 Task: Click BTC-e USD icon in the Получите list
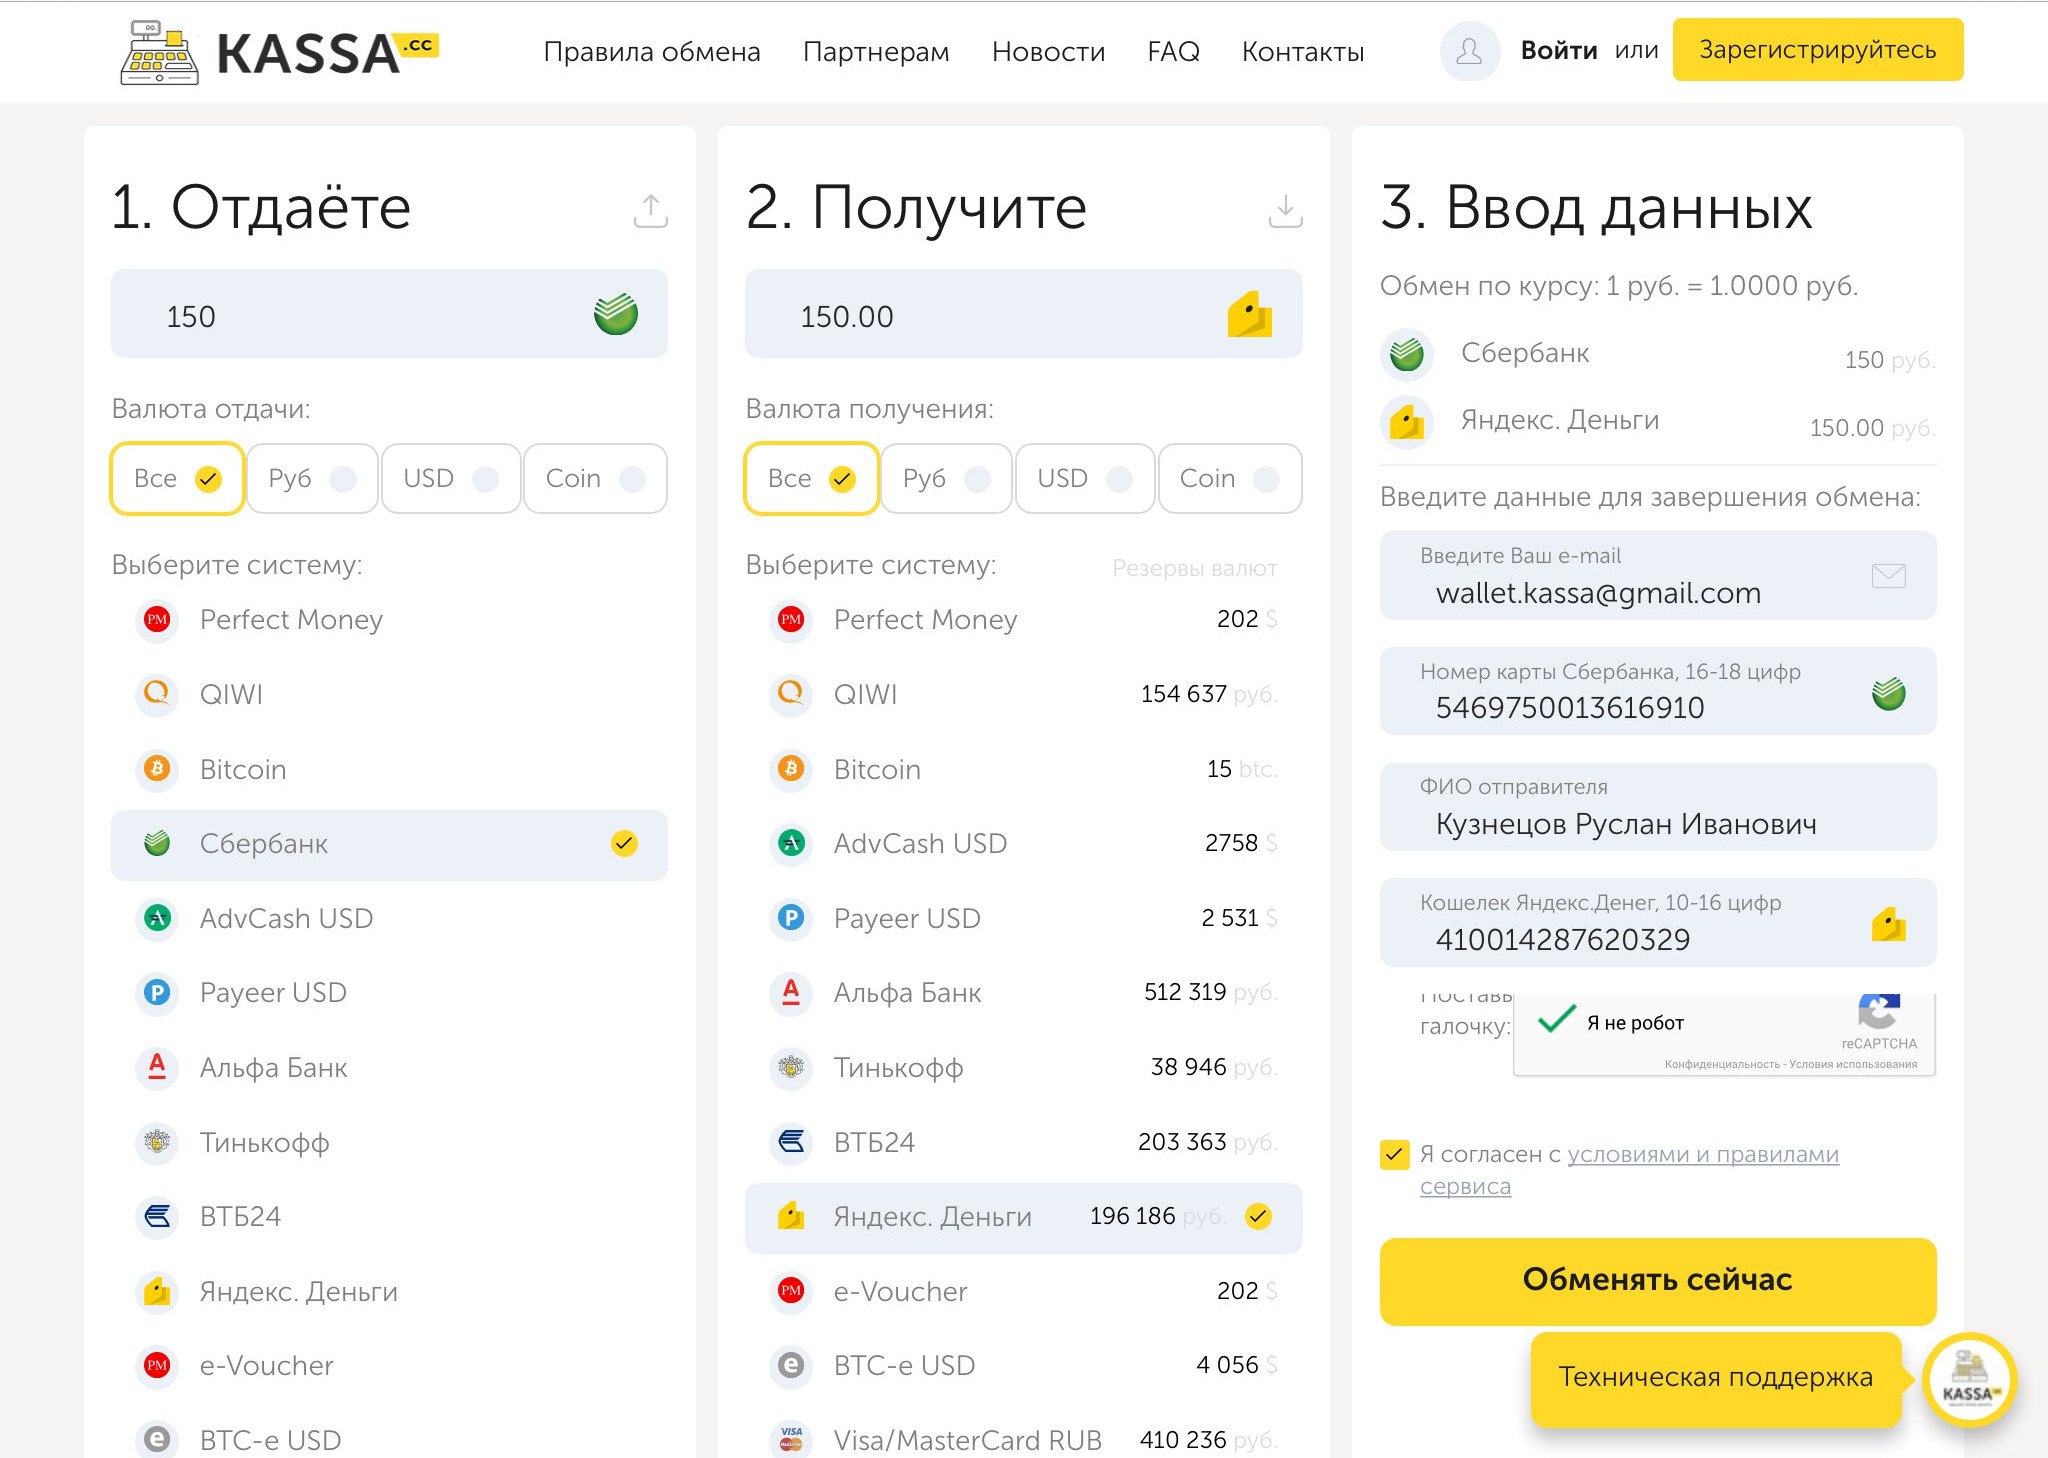pos(791,1365)
